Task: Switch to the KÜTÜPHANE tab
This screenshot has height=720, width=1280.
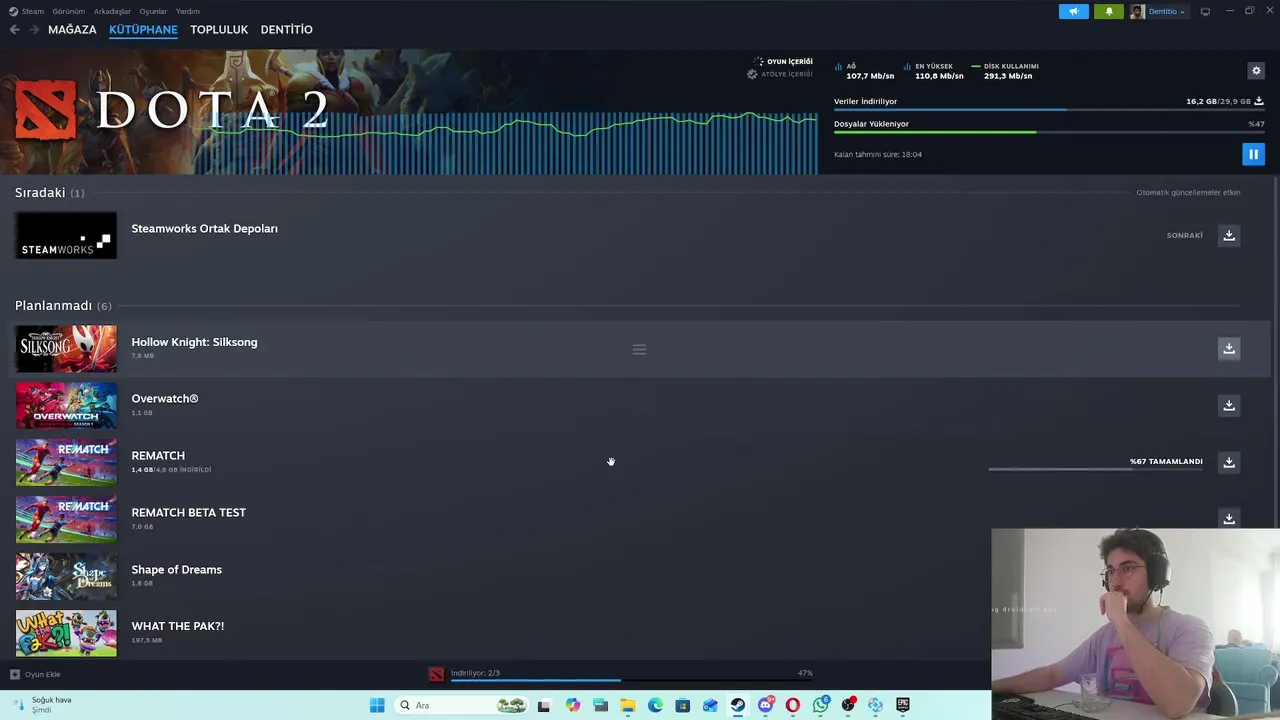Action: (x=143, y=30)
